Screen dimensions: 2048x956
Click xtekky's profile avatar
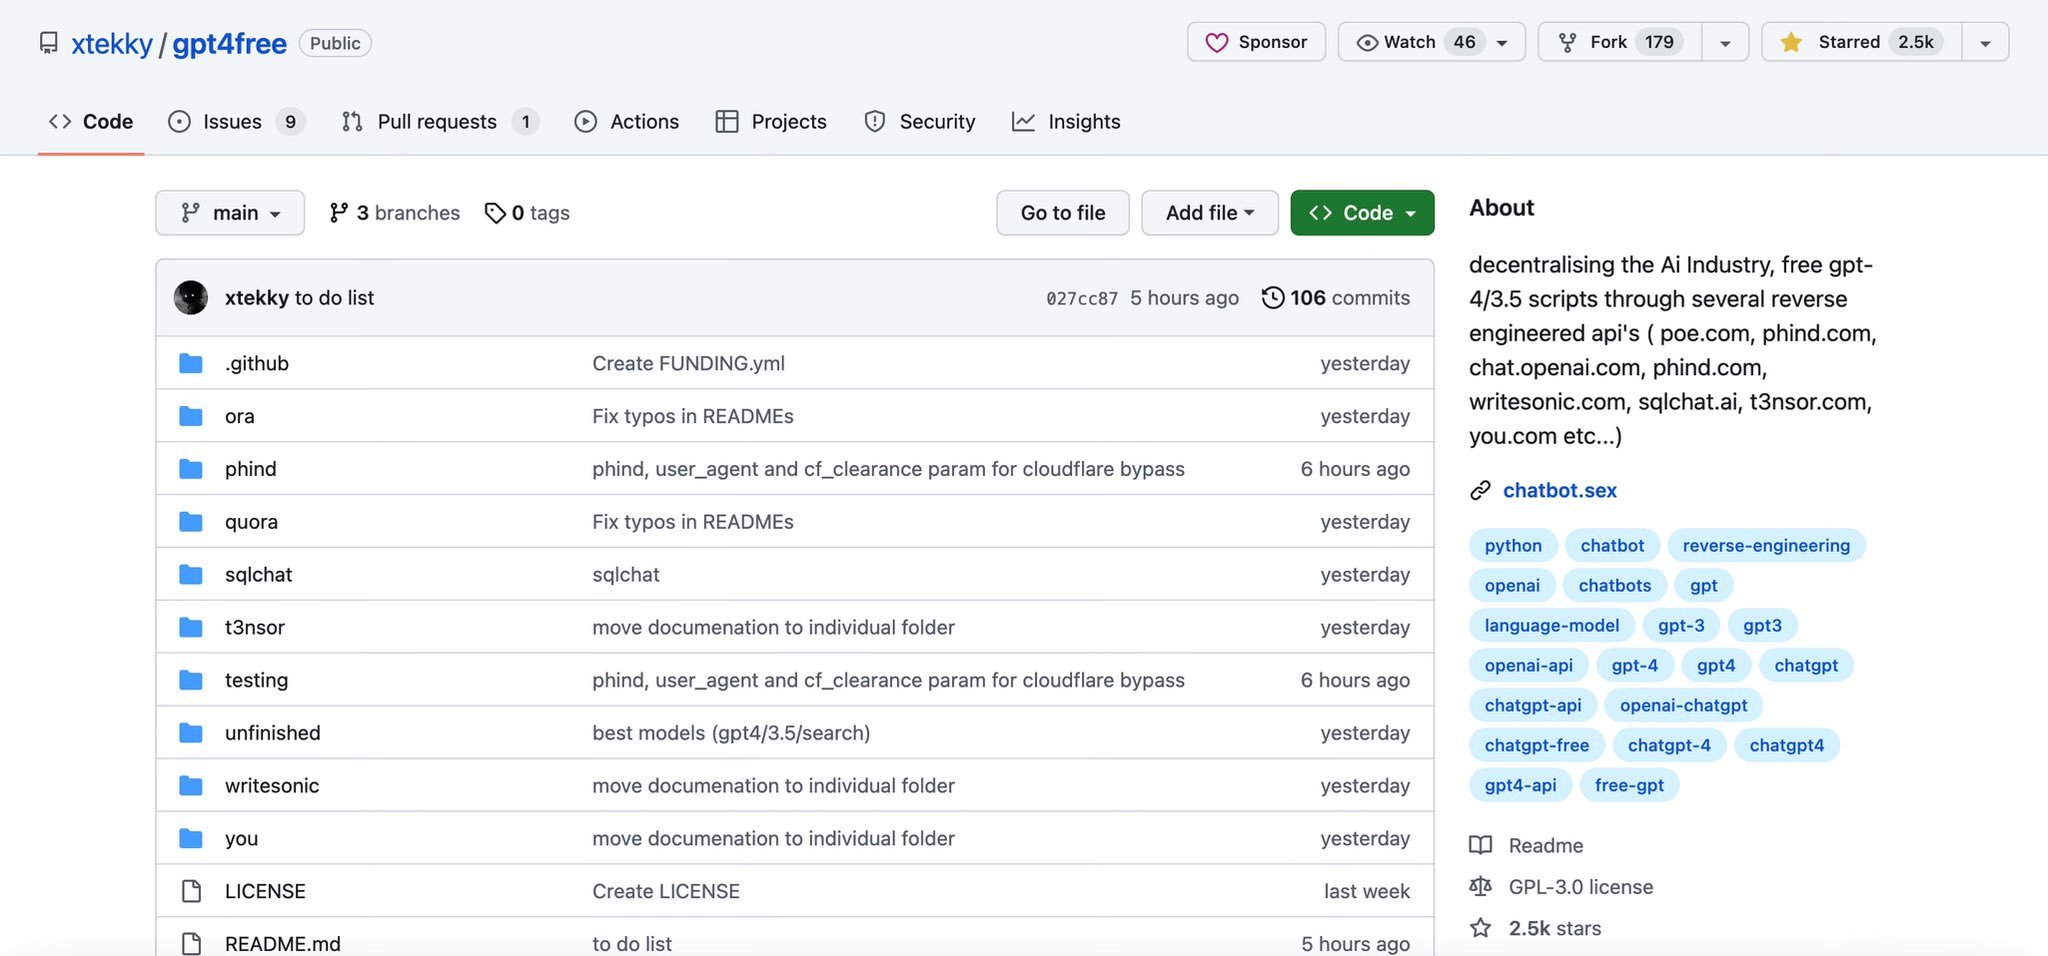(190, 297)
